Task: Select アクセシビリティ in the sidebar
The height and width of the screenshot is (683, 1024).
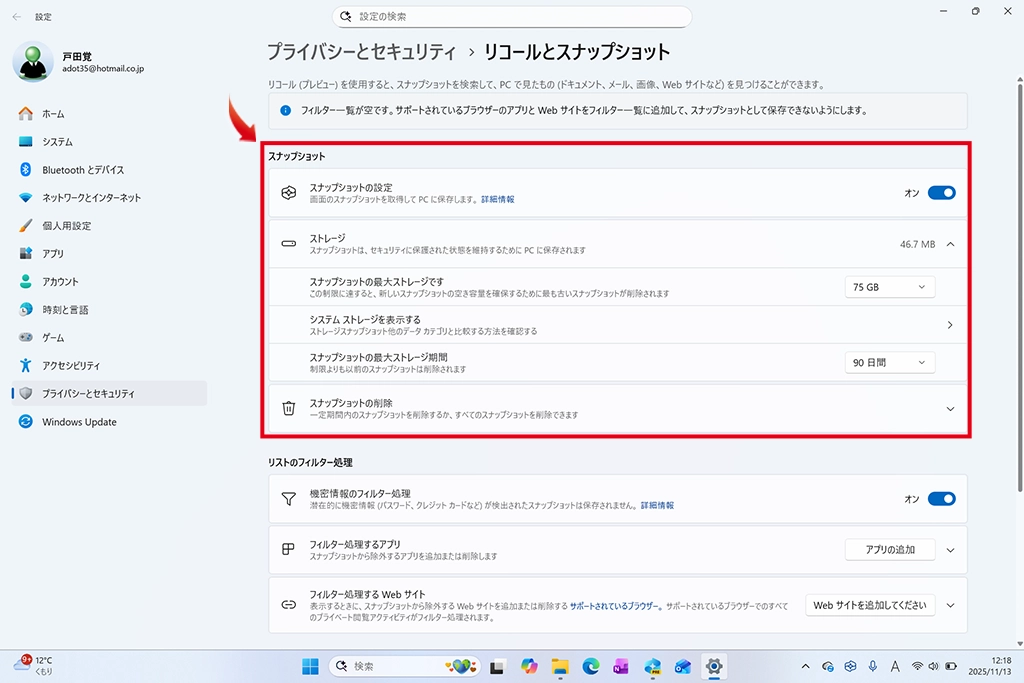Action: coord(71,366)
